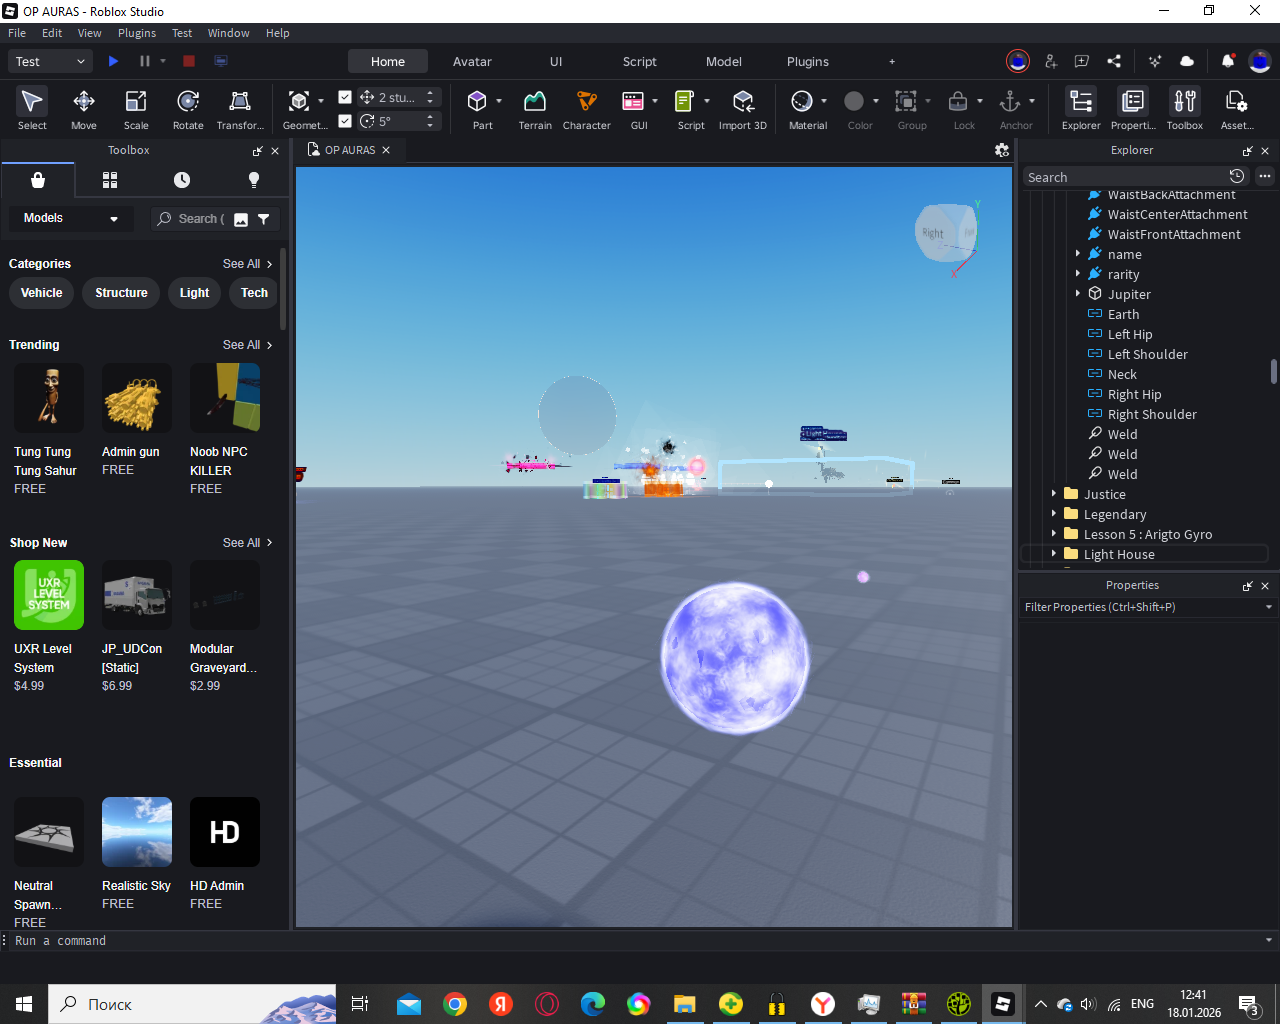Image resolution: width=1280 pixels, height=1024 pixels.
Task: Click the Explorer panel scrollbar
Action: [x=1273, y=371]
